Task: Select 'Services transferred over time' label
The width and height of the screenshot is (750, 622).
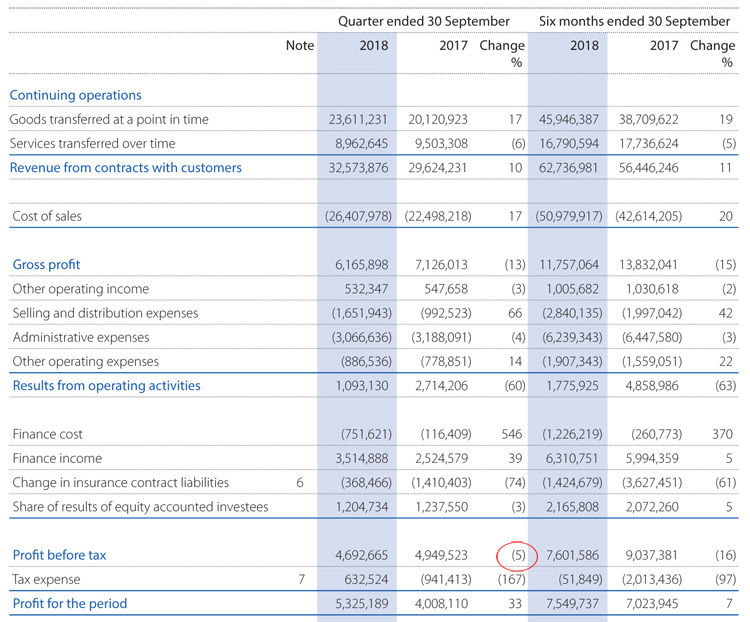Action: coord(92,144)
